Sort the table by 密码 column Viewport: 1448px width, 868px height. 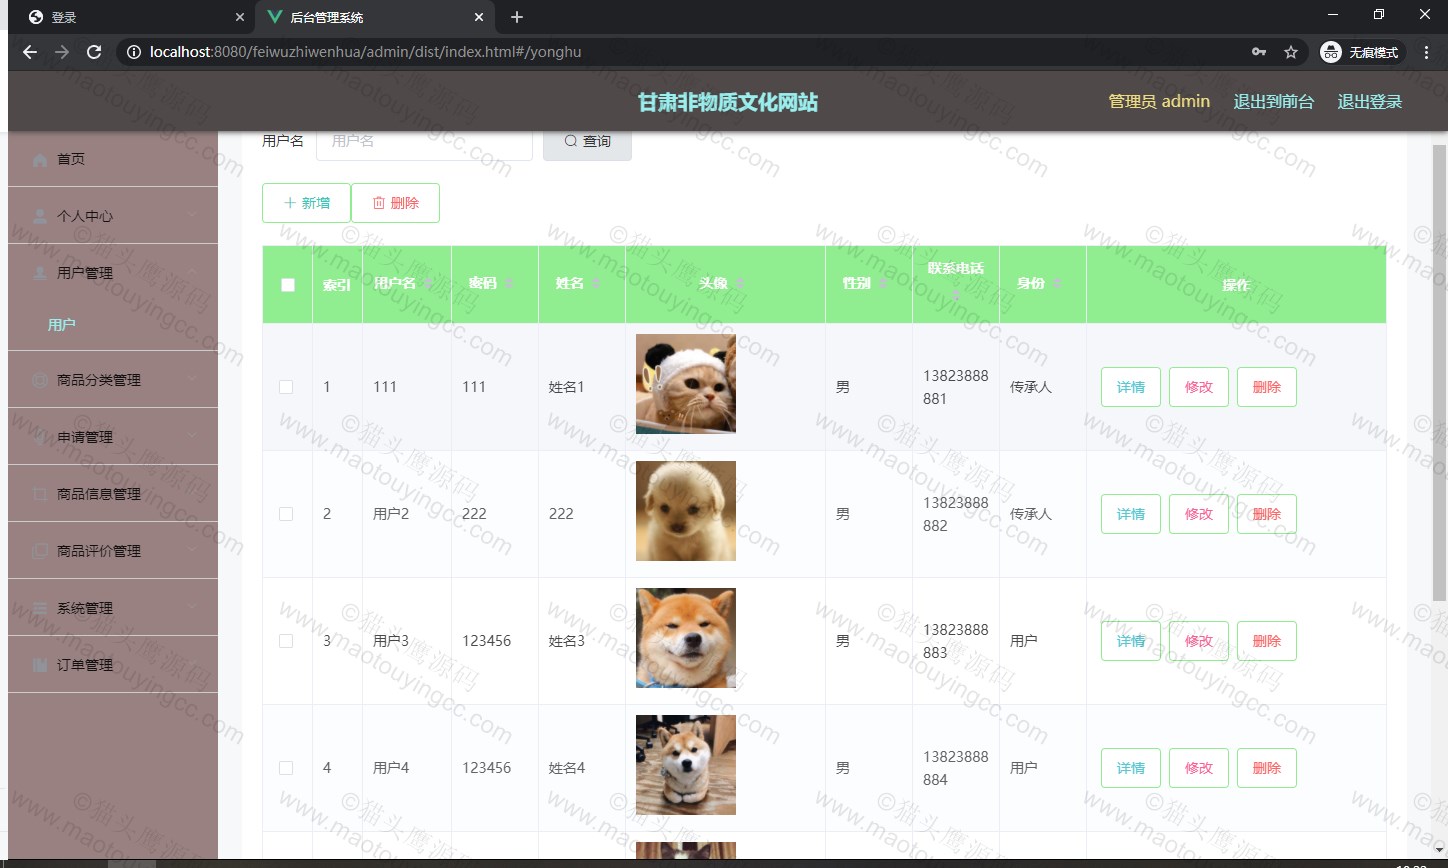tap(508, 284)
